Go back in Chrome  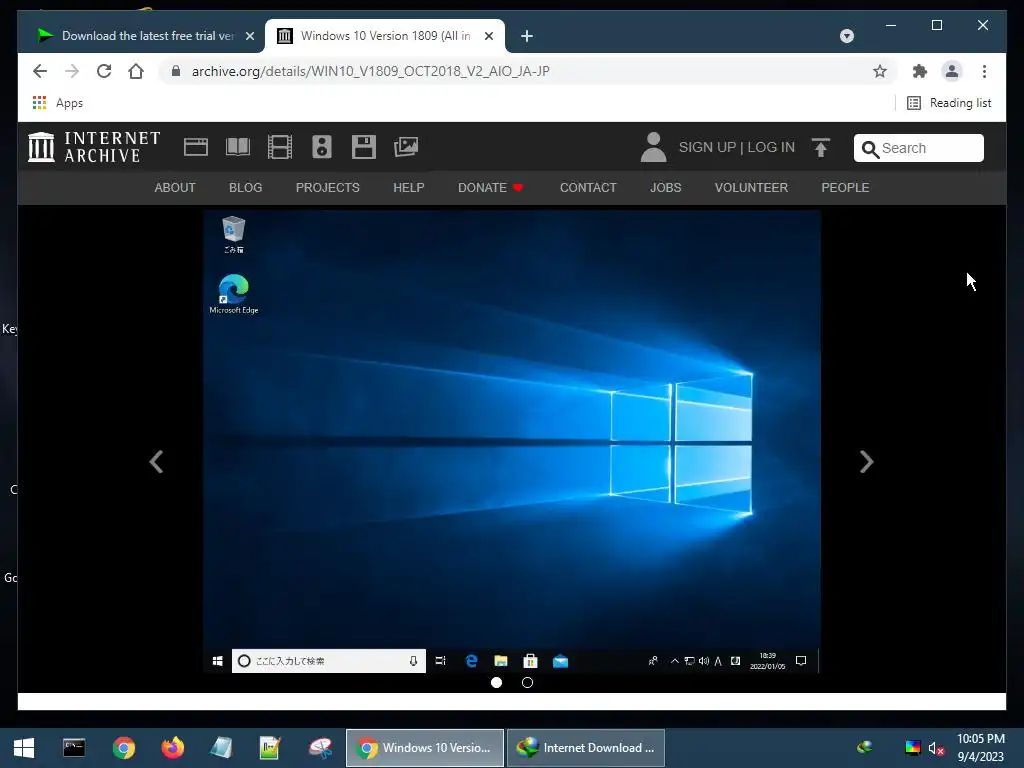(x=40, y=71)
